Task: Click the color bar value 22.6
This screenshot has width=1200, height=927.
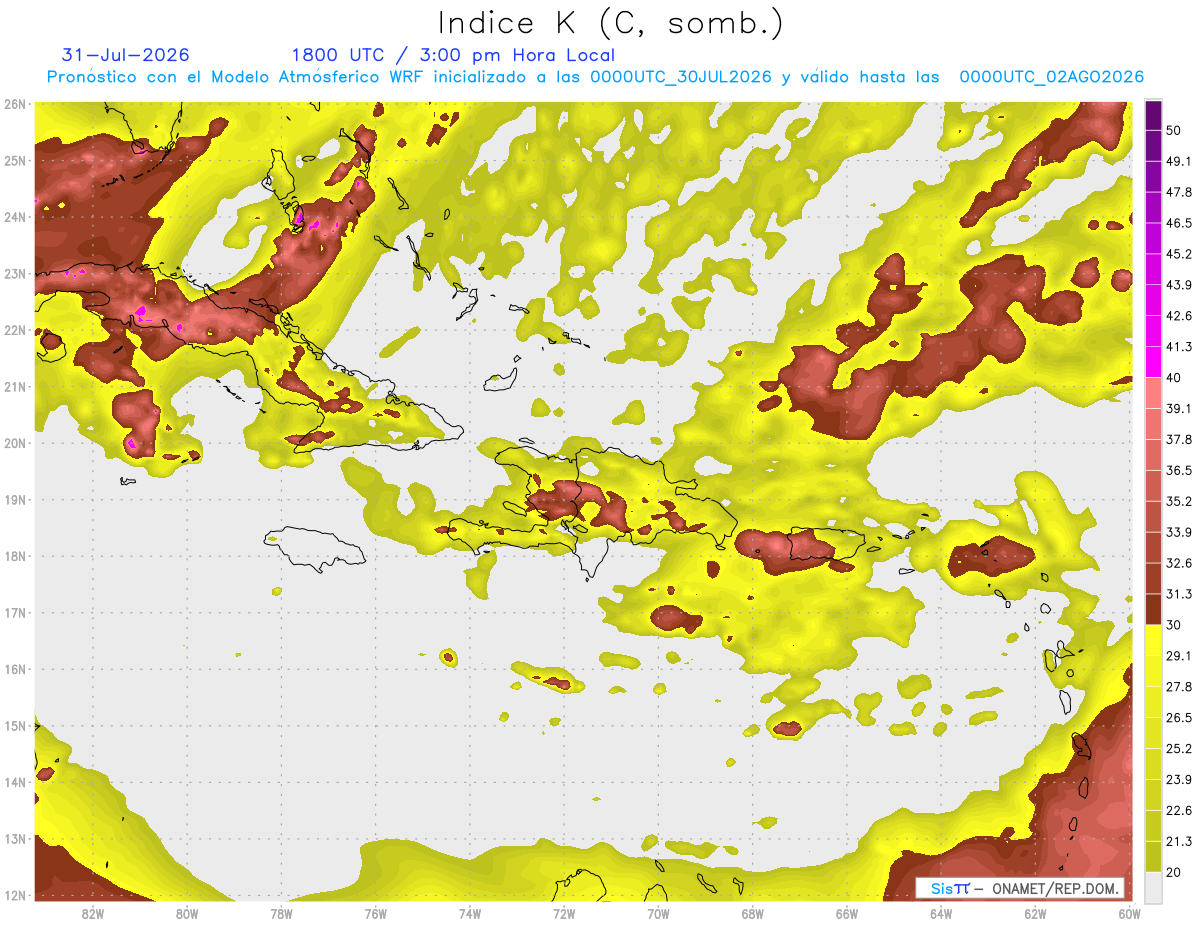Action: pos(1179,811)
